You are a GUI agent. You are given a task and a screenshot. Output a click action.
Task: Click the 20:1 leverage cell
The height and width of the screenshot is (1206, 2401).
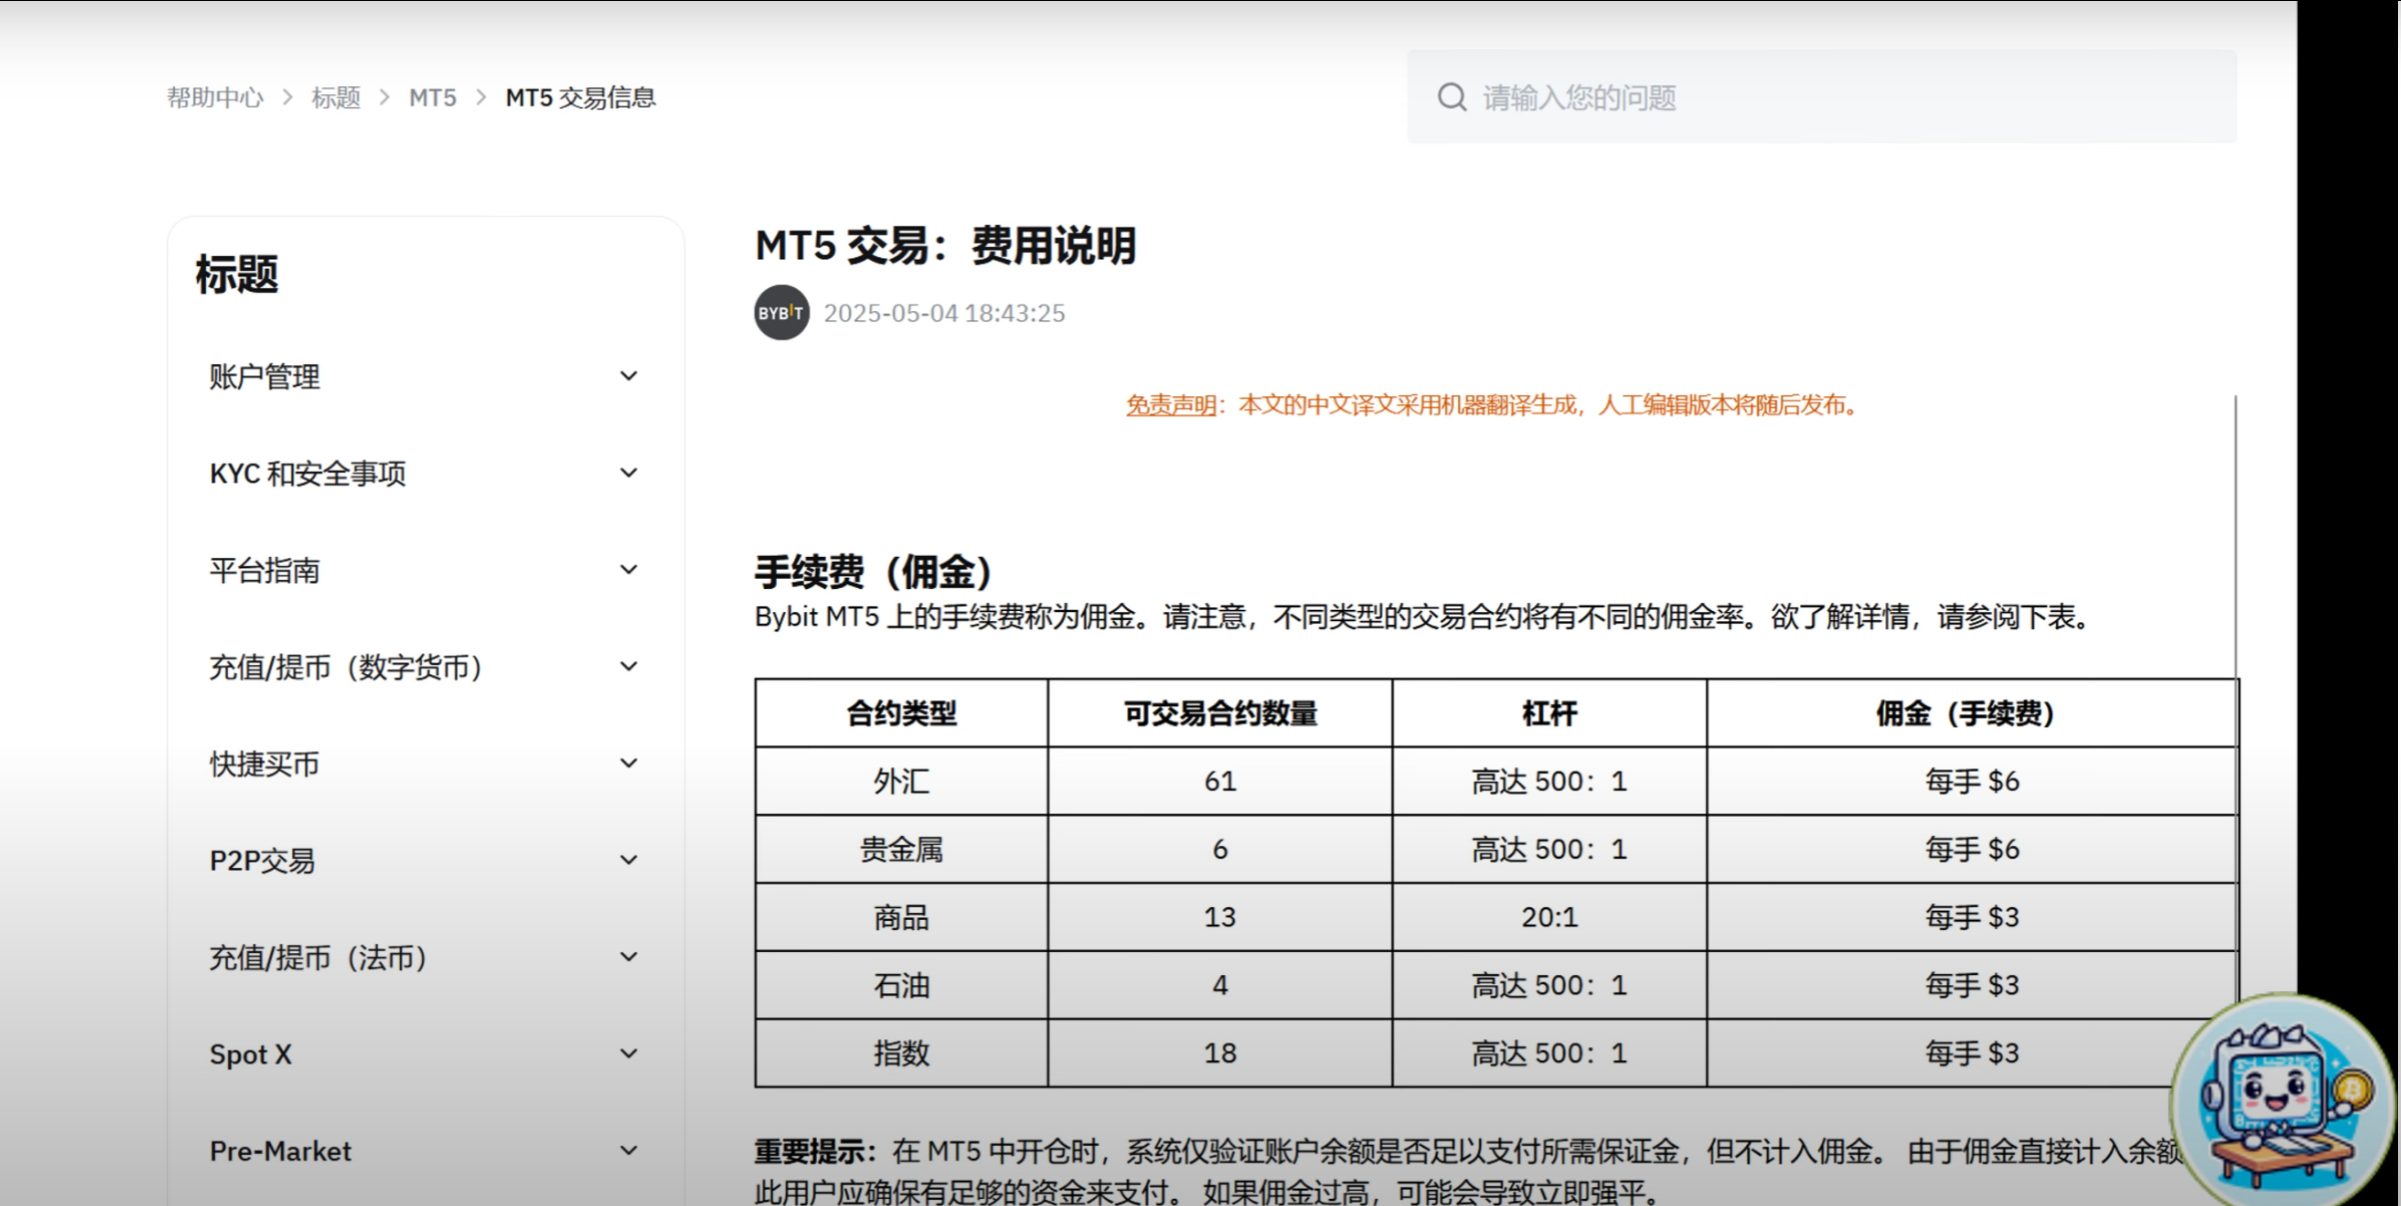1549,917
